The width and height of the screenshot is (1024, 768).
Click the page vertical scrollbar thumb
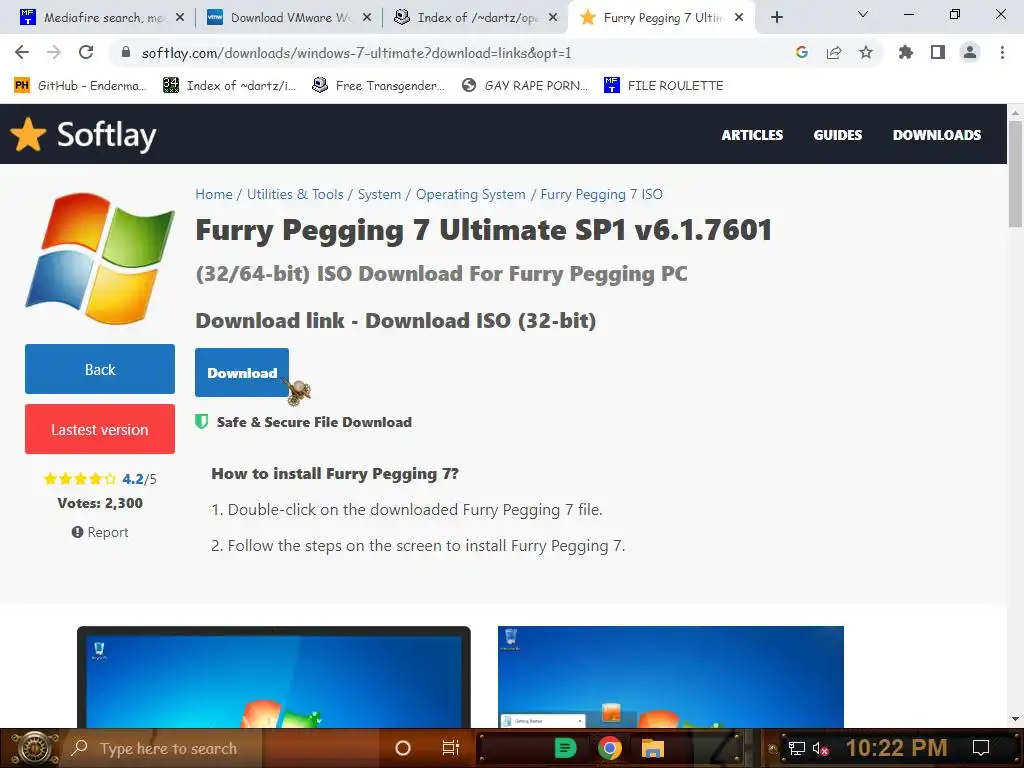tap(1015, 173)
